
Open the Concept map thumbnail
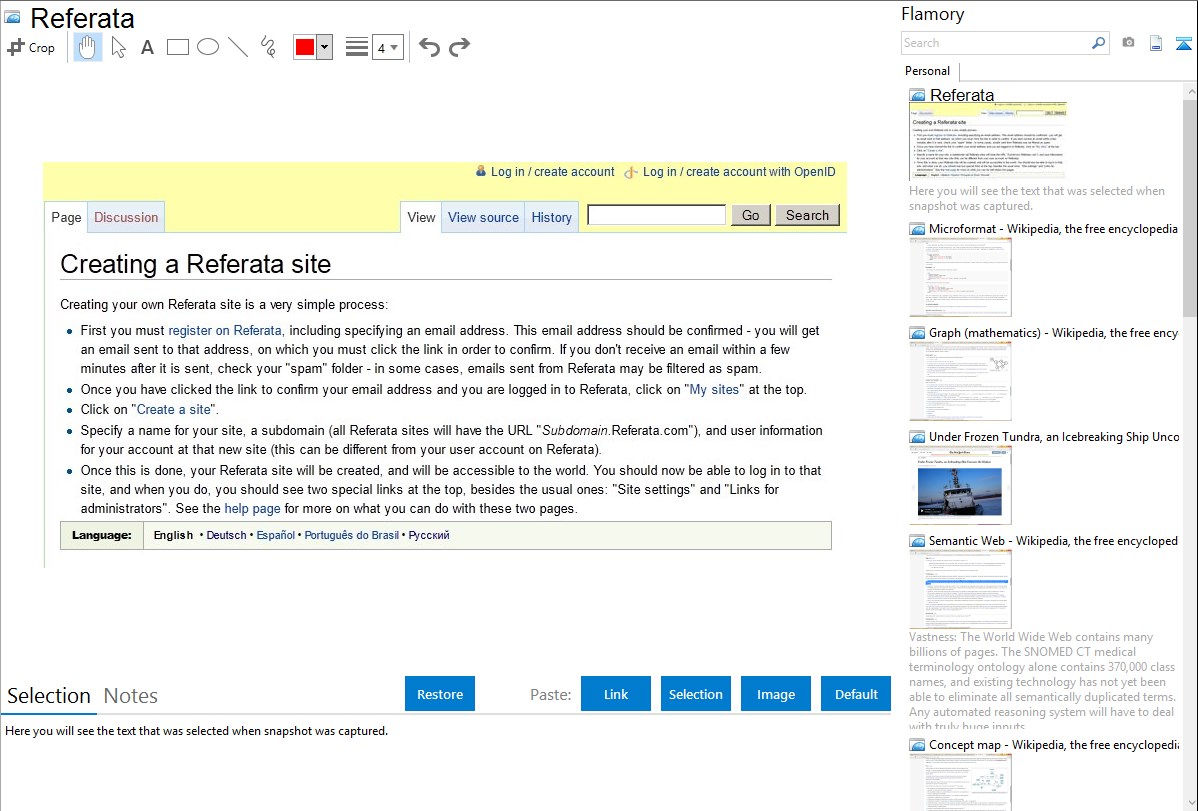click(x=960, y=782)
